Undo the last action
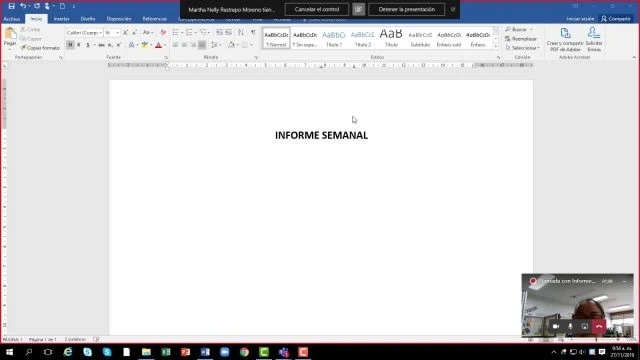The image size is (640, 360). [23, 6]
